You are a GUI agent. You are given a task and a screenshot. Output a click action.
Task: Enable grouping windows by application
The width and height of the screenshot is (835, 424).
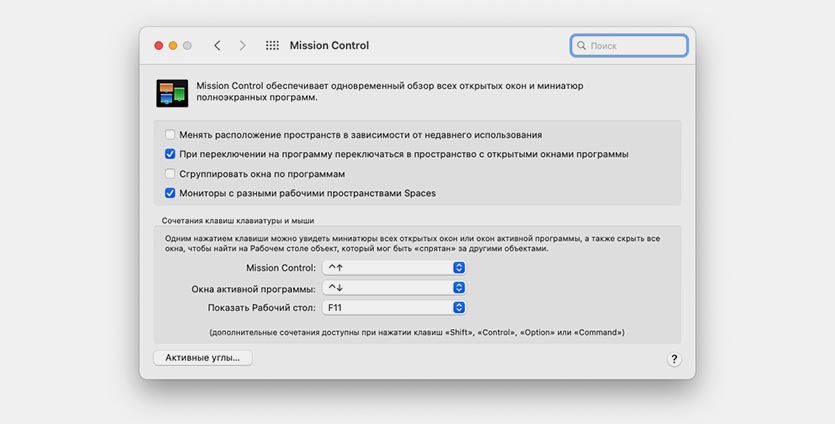pyautogui.click(x=170, y=174)
